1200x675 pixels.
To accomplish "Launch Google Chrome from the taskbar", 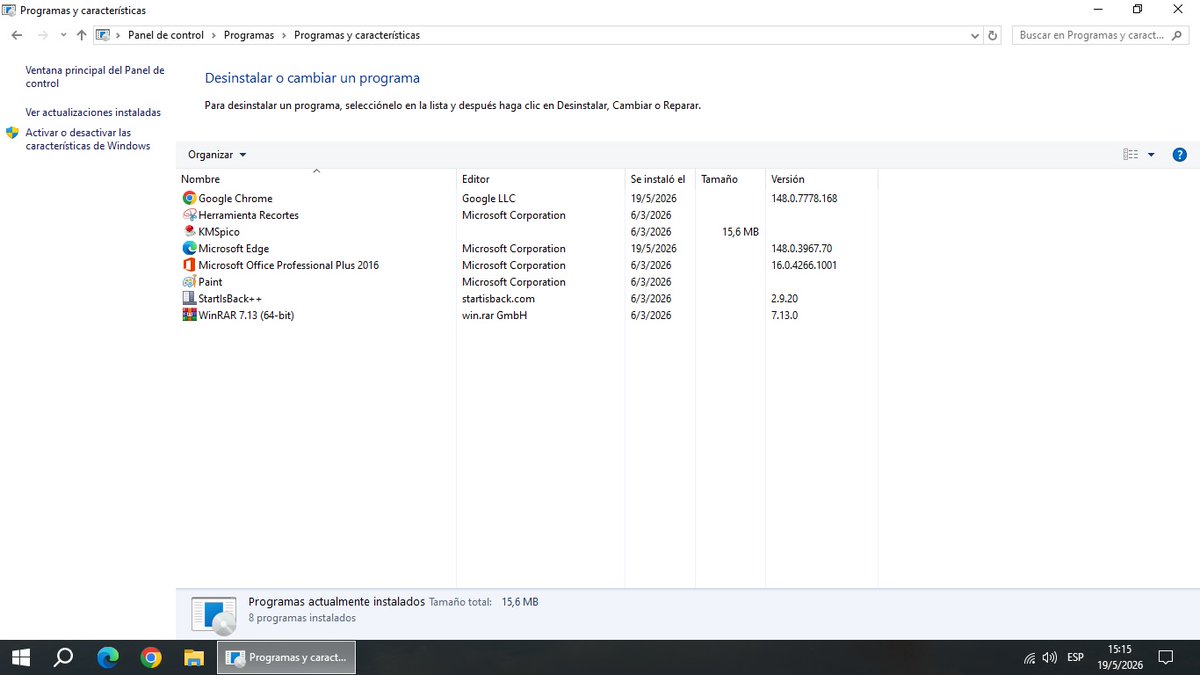I will (x=151, y=657).
